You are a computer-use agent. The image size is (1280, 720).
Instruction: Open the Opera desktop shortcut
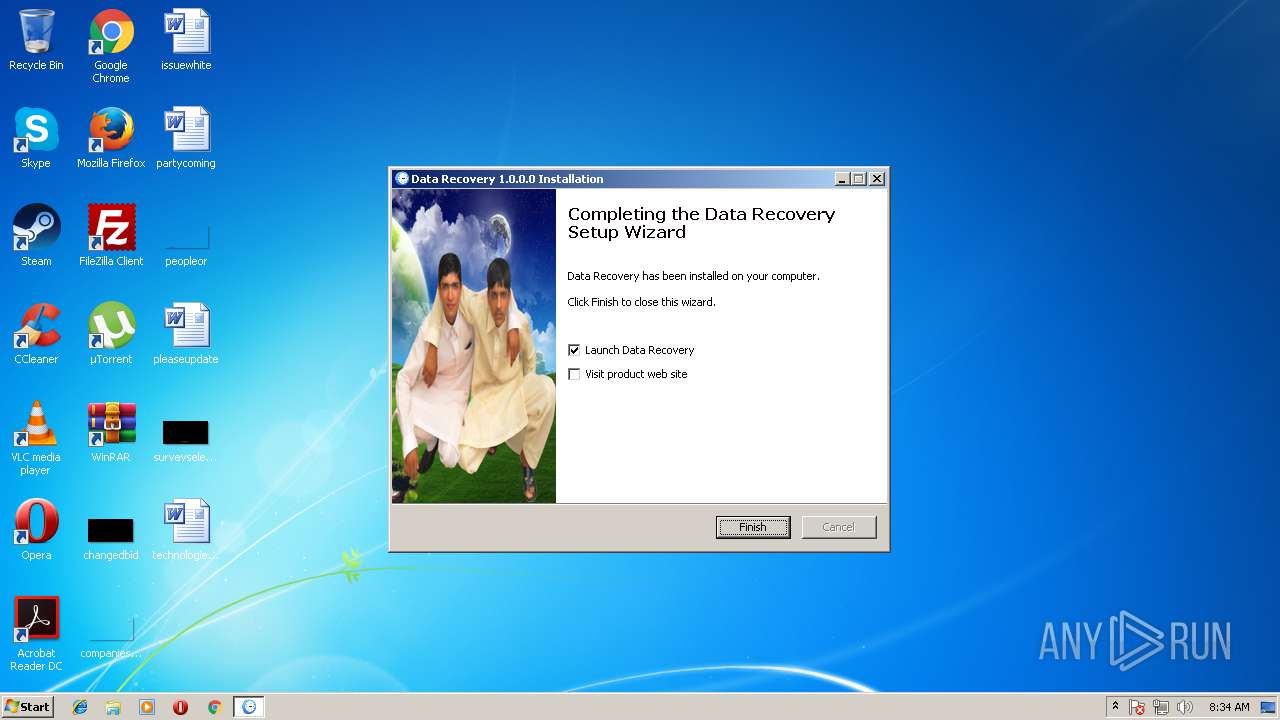tap(36, 530)
